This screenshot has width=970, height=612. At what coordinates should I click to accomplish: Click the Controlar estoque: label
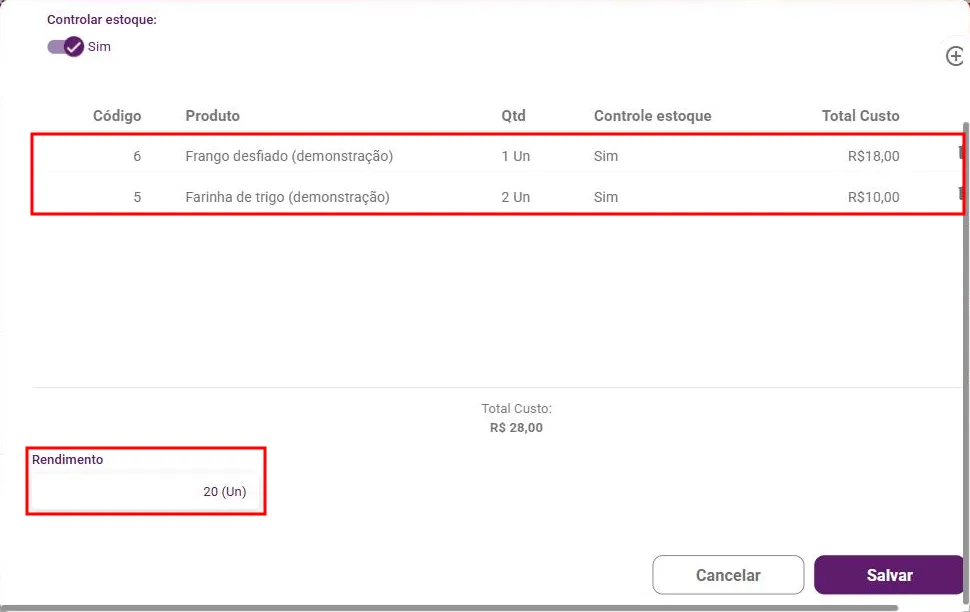click(x=102, y=19)
